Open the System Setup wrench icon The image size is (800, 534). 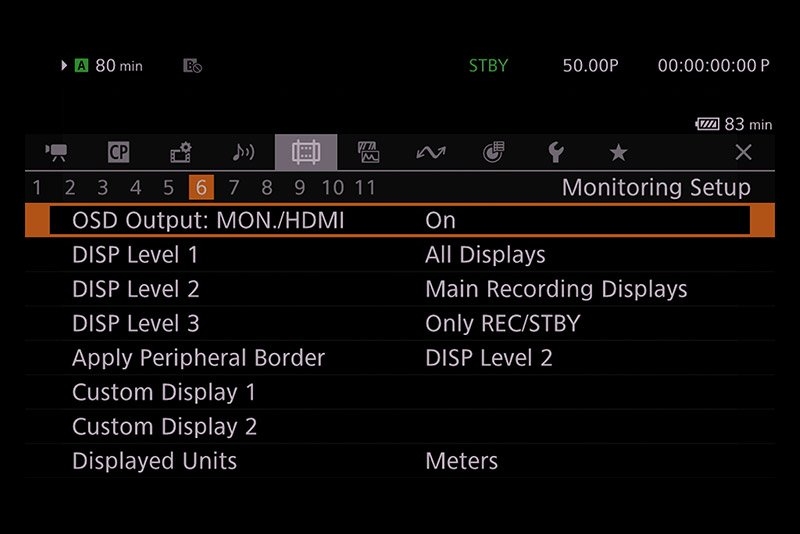click(556, 152)
